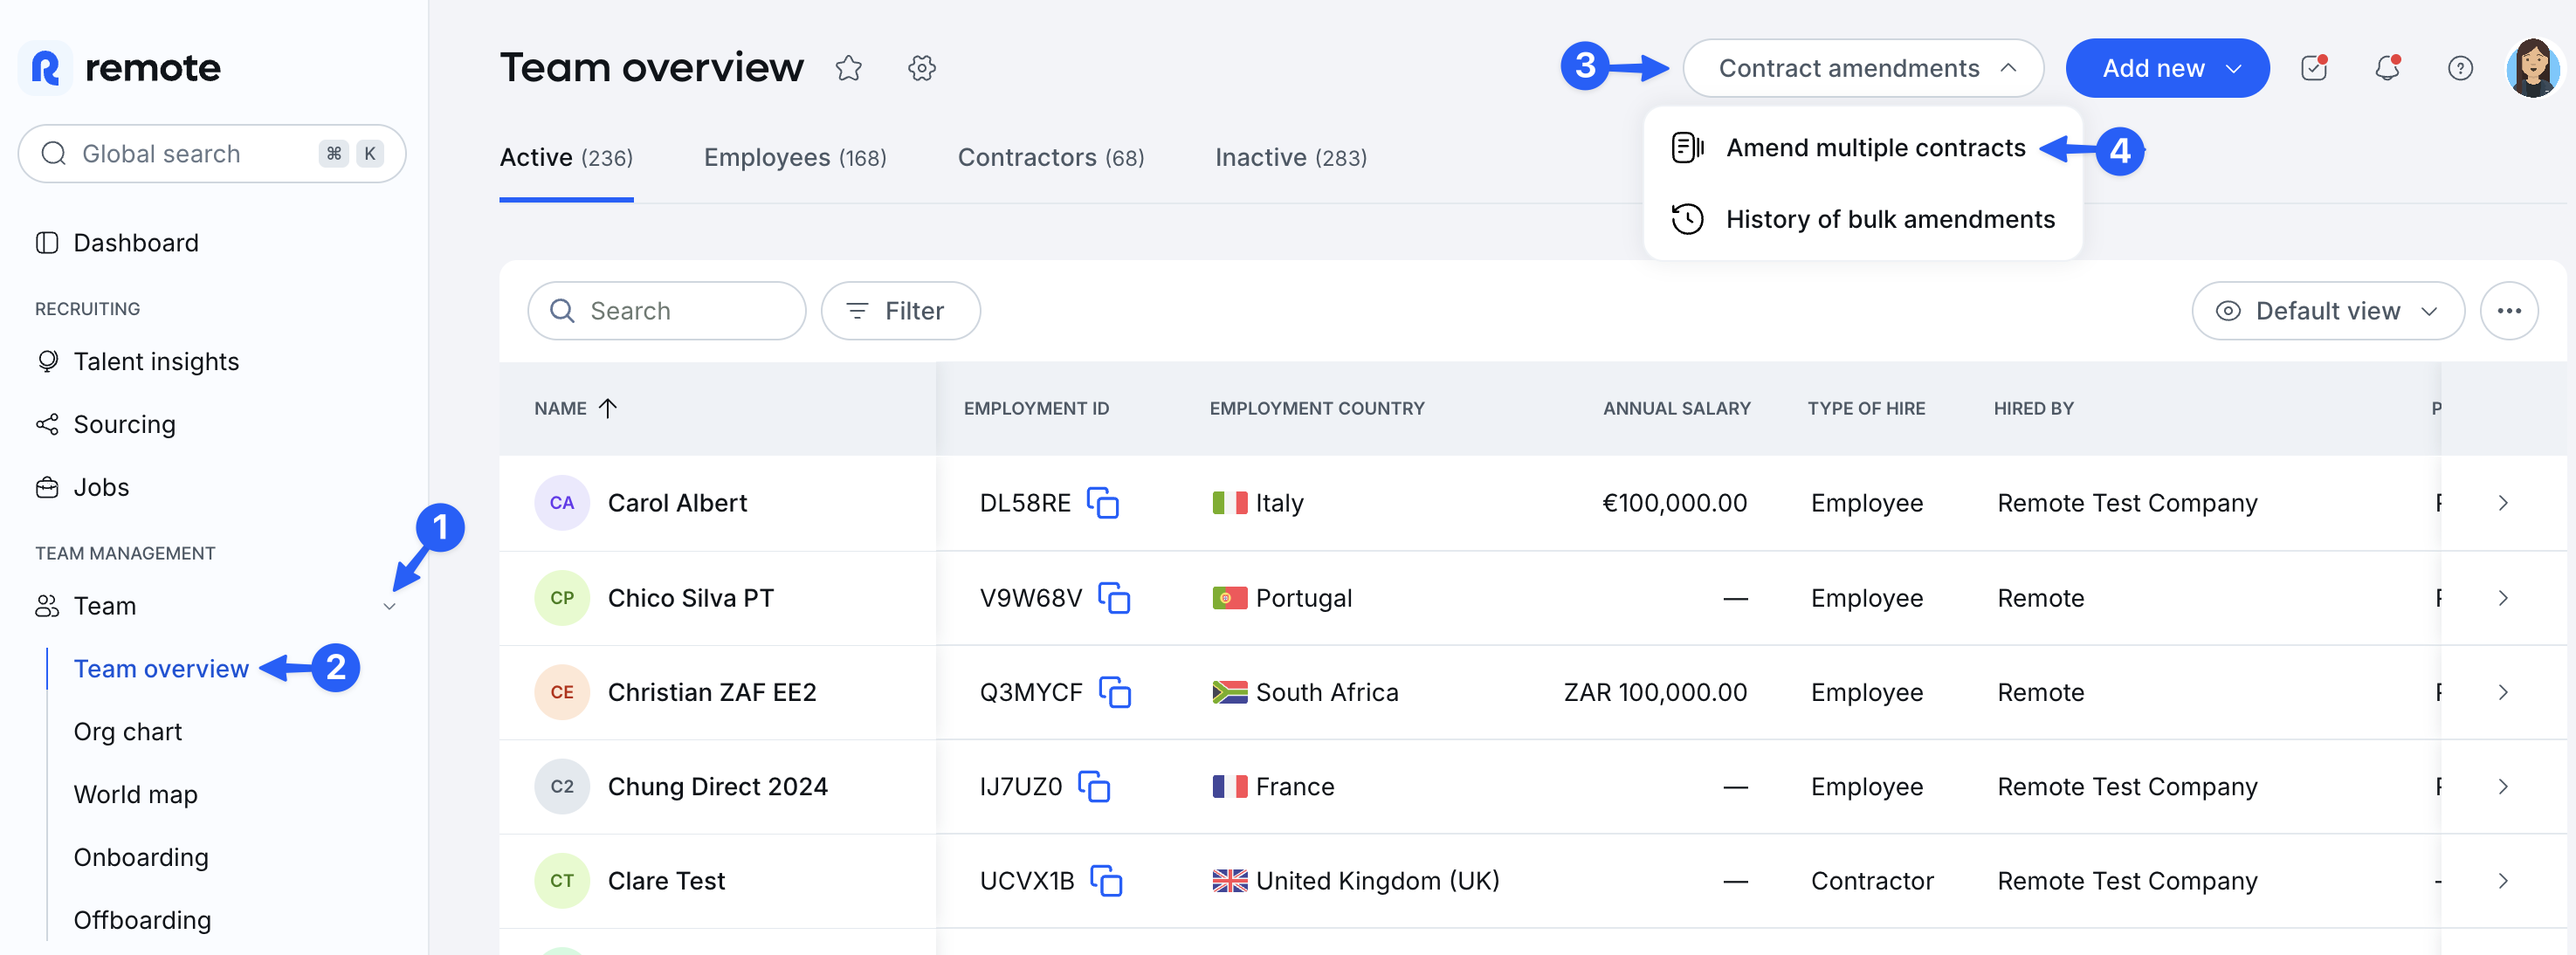Image resolution: width=2576 pixels, height=955 pixels.
Task: Open Org chart in sidebar
Action: coord(128,732)
